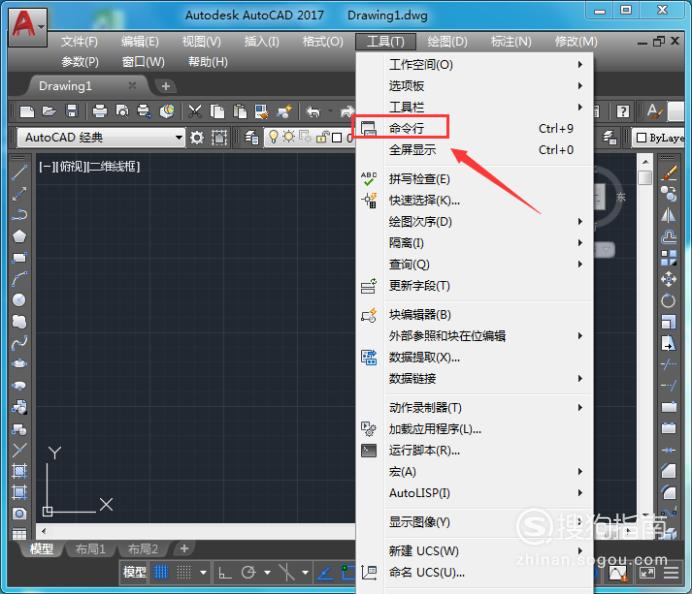This screenshot has height=594, width=692.
Task: Click the Plot Preview icon
Action: [122, 111]
